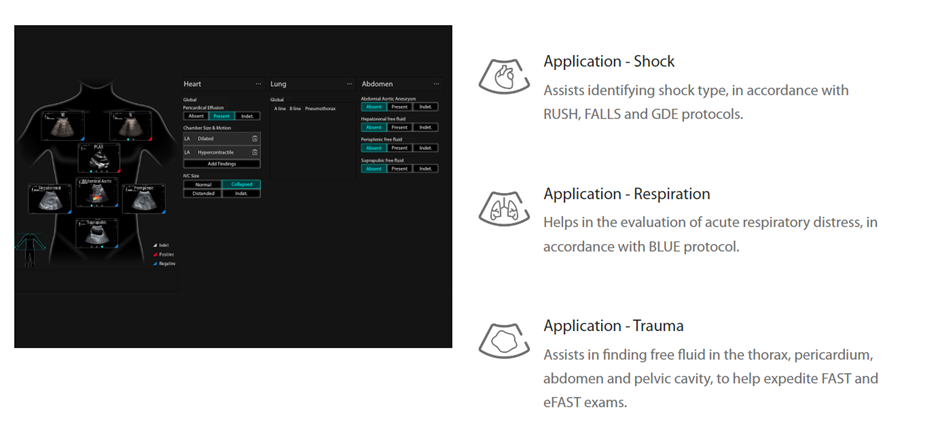Open the left-chest lung ultrasound thumbnail

click(131, 125)
